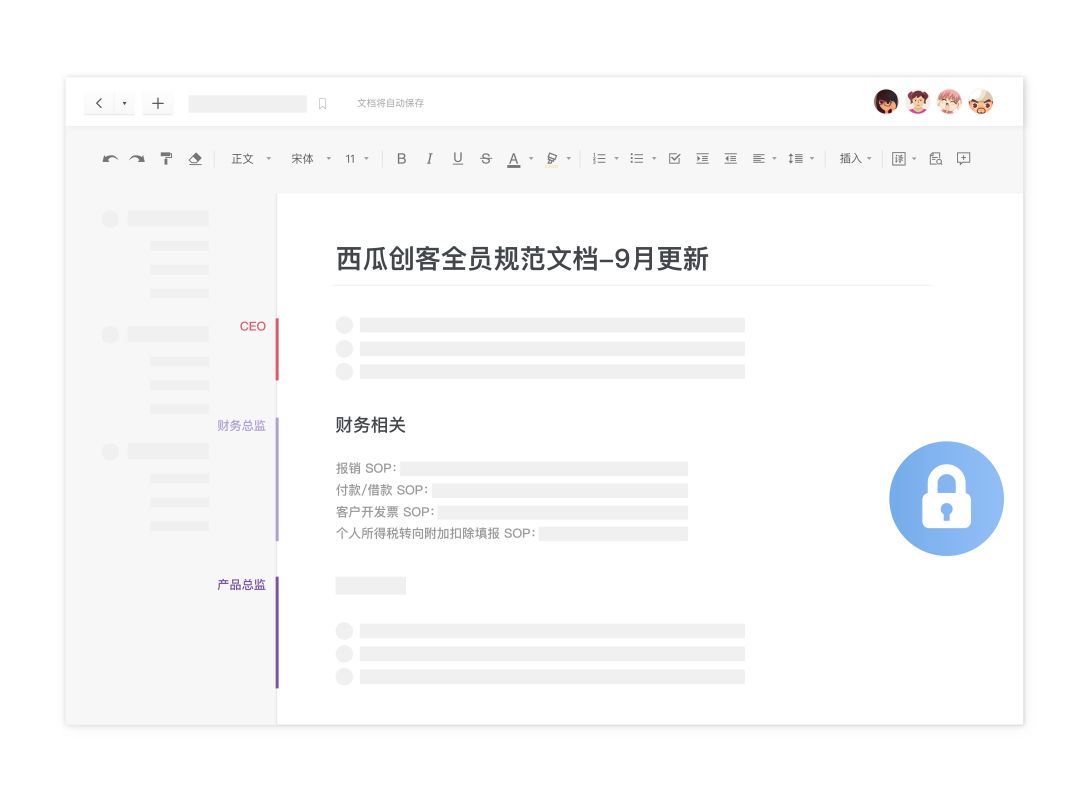Click the 付款/借款 SOP line

511,490
